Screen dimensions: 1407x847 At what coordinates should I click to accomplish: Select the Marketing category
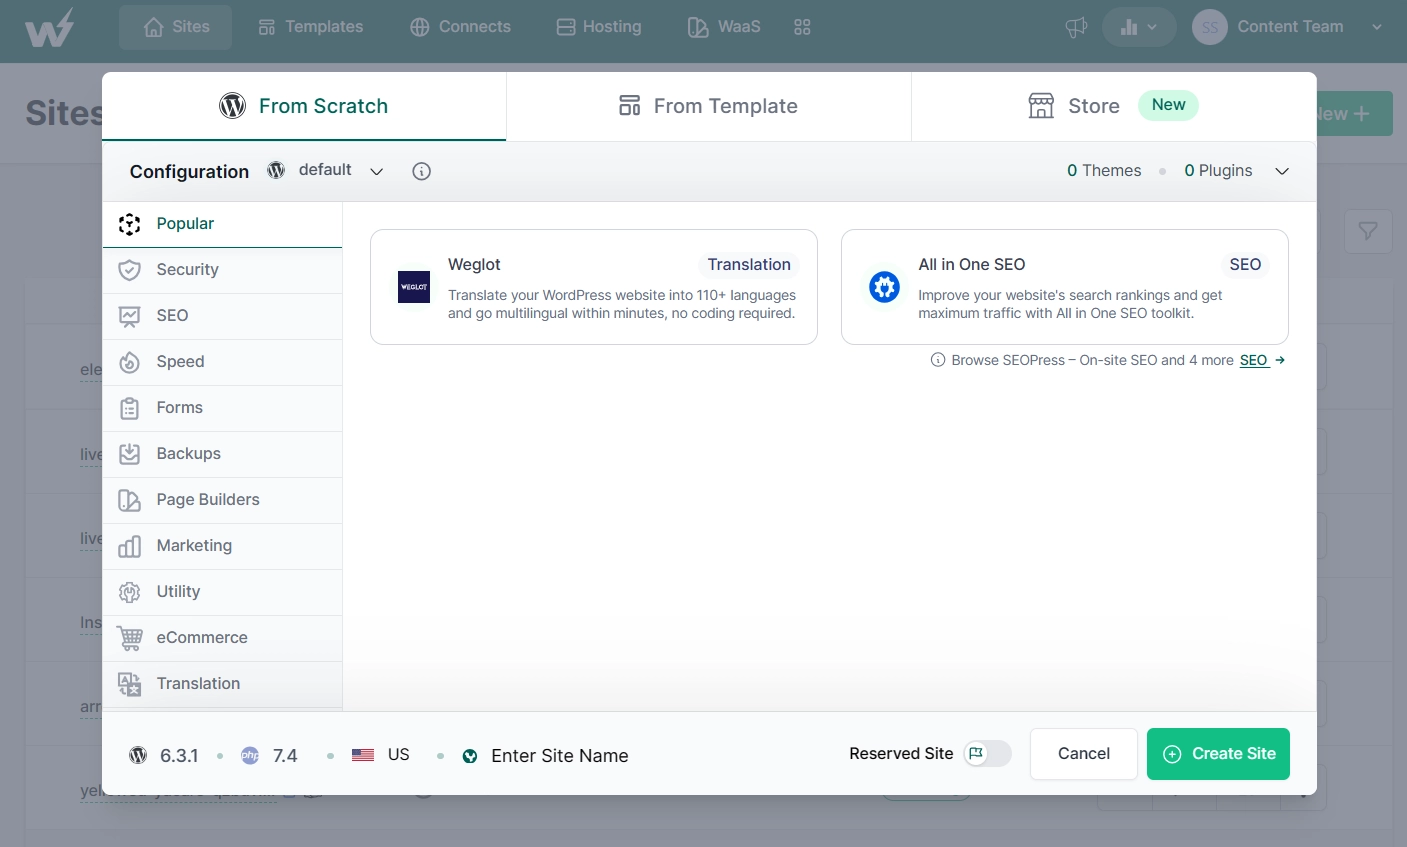pos(222,546)
